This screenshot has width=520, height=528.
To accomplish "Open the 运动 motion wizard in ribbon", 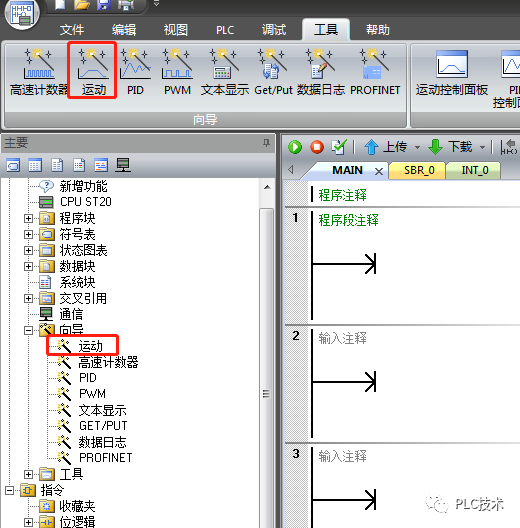I will (93, 71).
